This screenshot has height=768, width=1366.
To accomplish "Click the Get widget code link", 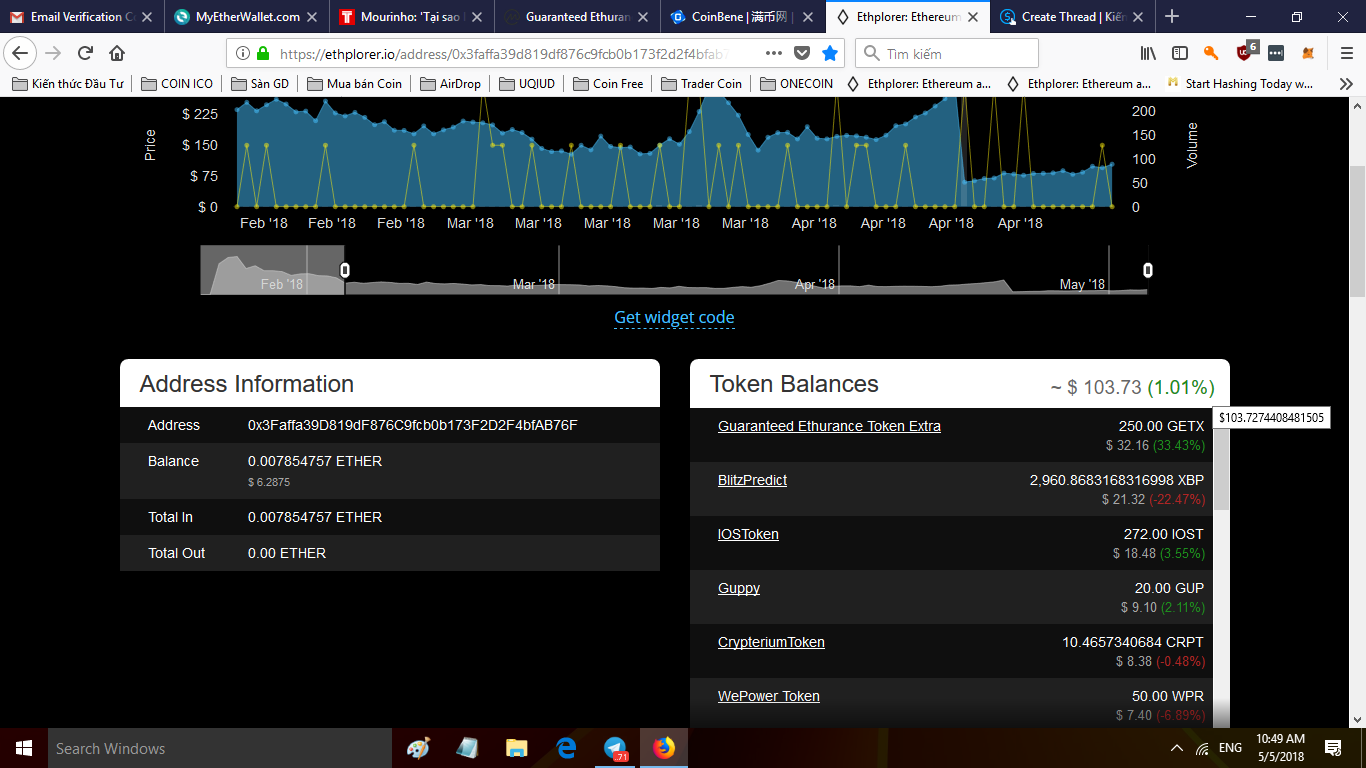I will coord(674,317).
